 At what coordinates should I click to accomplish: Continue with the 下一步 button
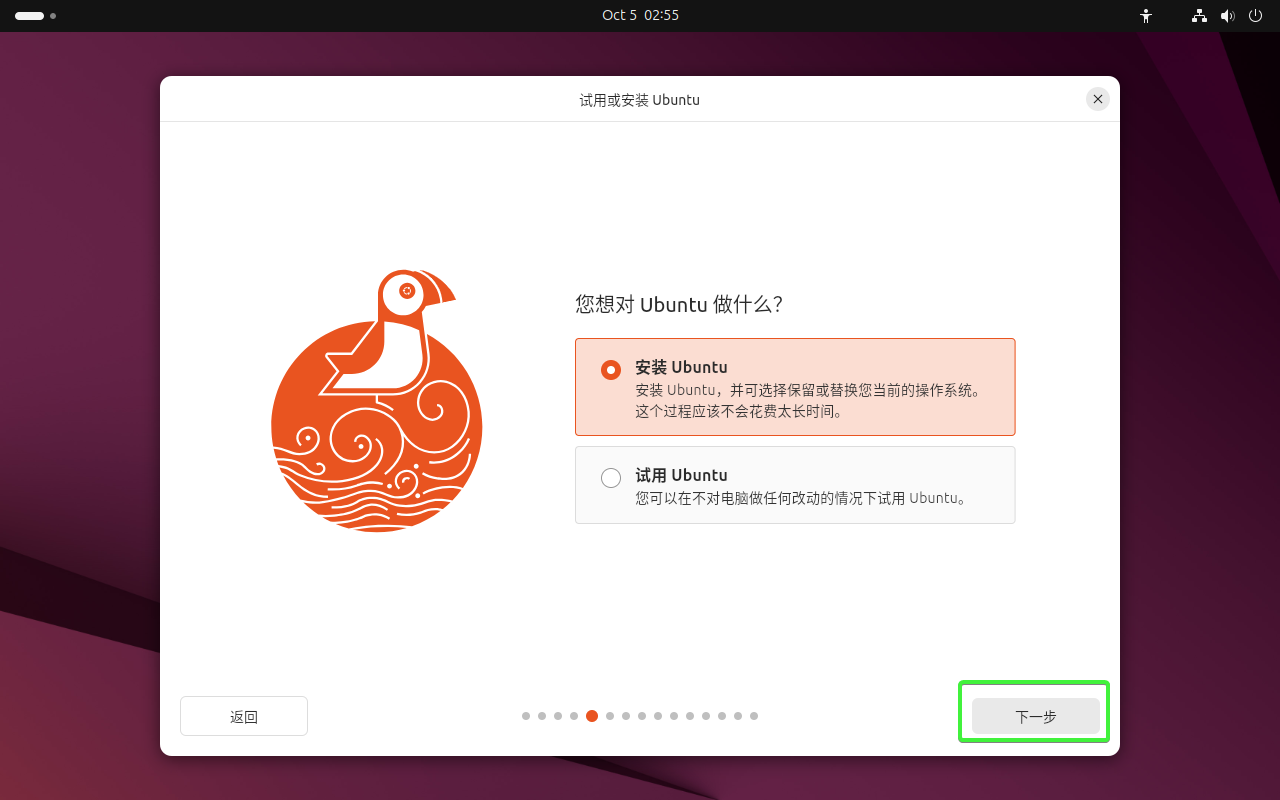(x=1036, y=716)
